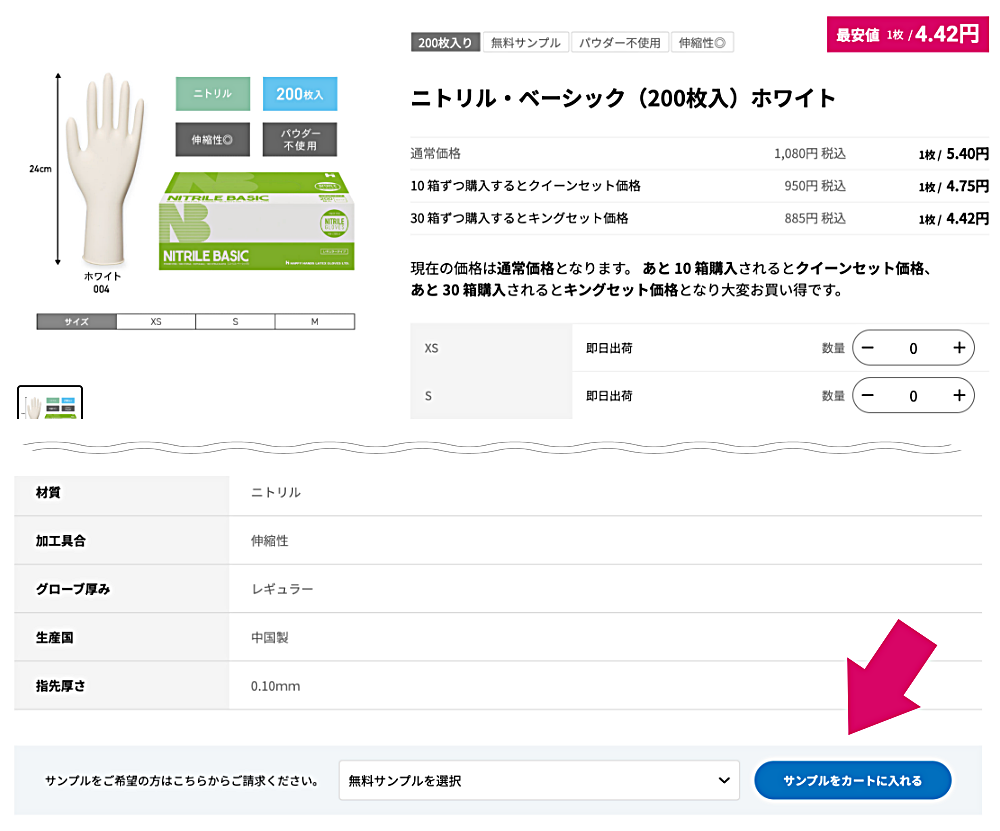Open the 無料サンプルを選択 dropdown
Screen dimensions: 1000x831
pos(539,780)
